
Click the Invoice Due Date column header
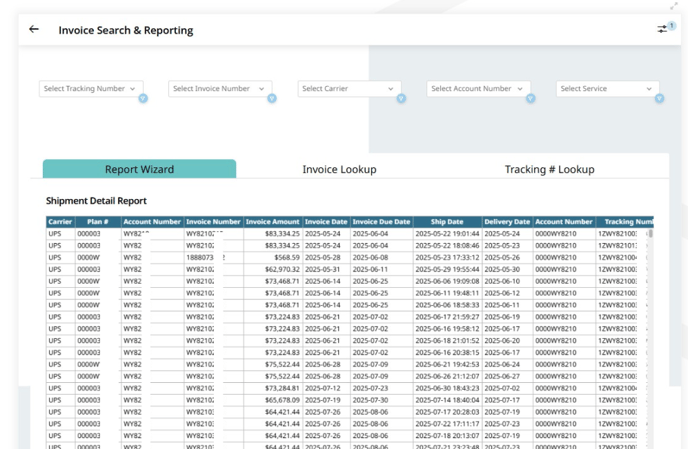[381, 222]
